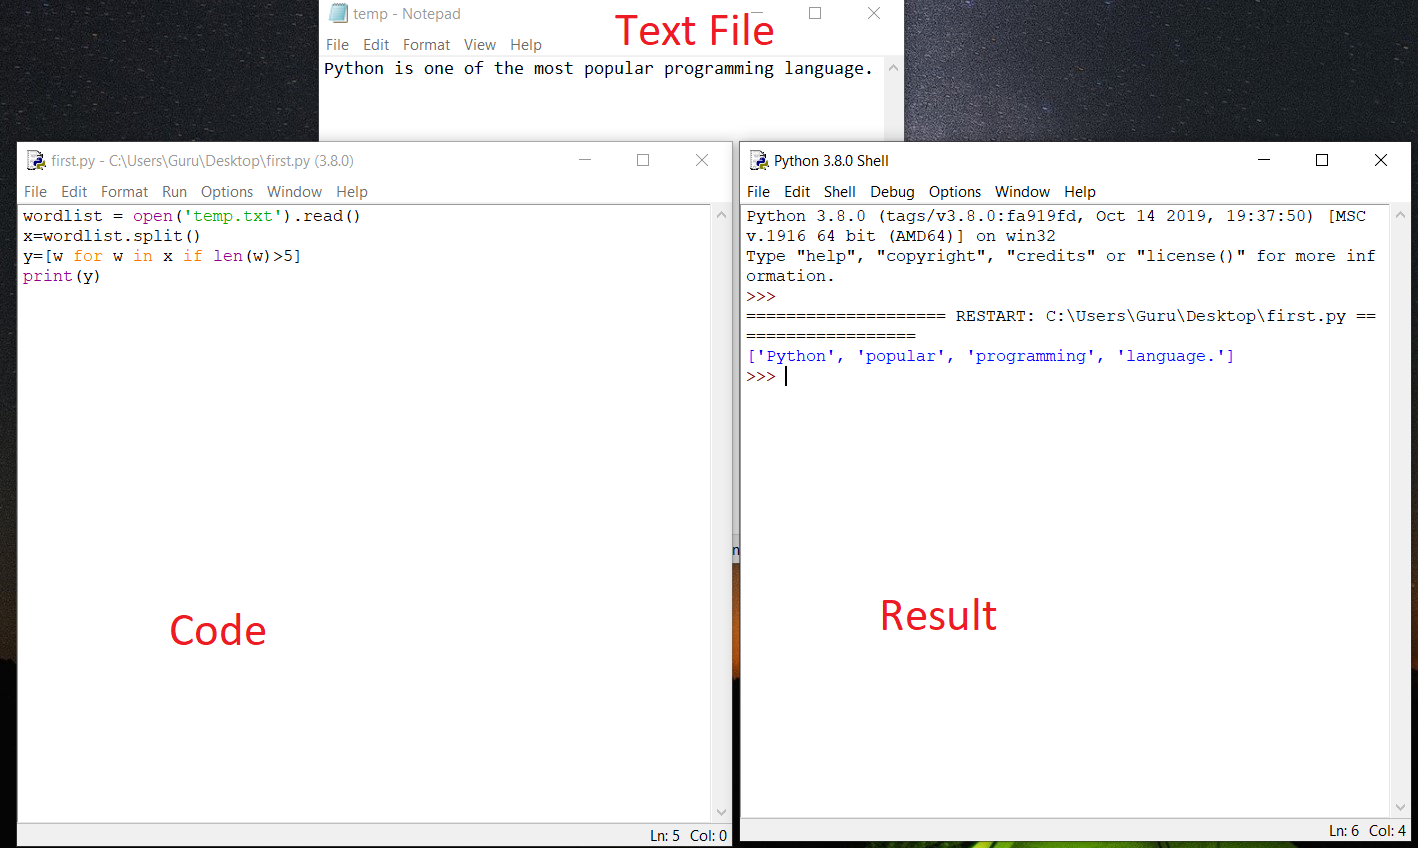Open the Debug menu in the Python Shell
Screen dimensions: 1418x848
[892, 192]
